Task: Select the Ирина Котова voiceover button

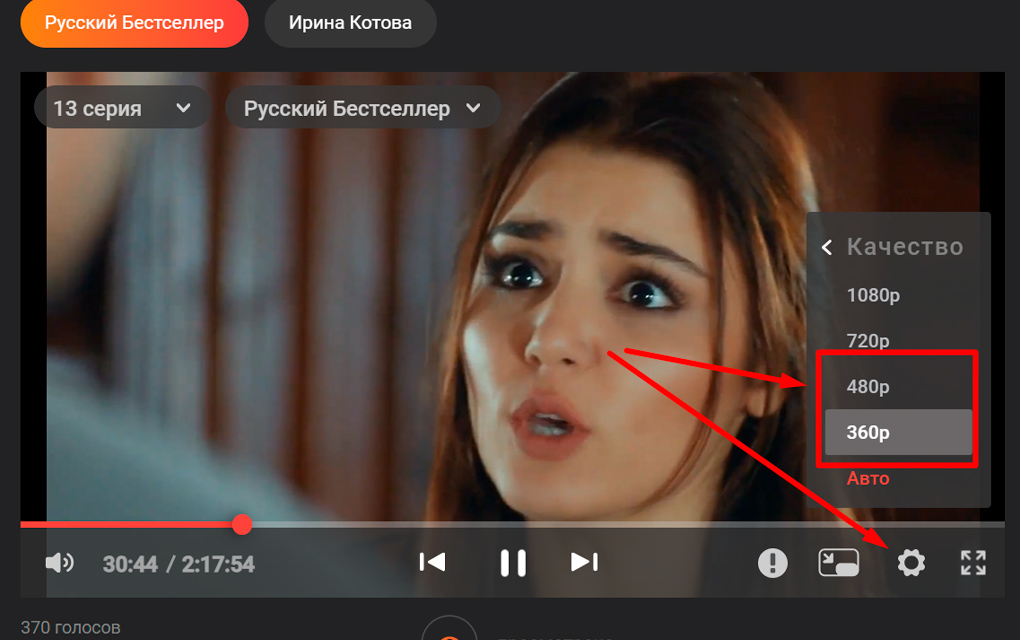Action: pos(350,23)
